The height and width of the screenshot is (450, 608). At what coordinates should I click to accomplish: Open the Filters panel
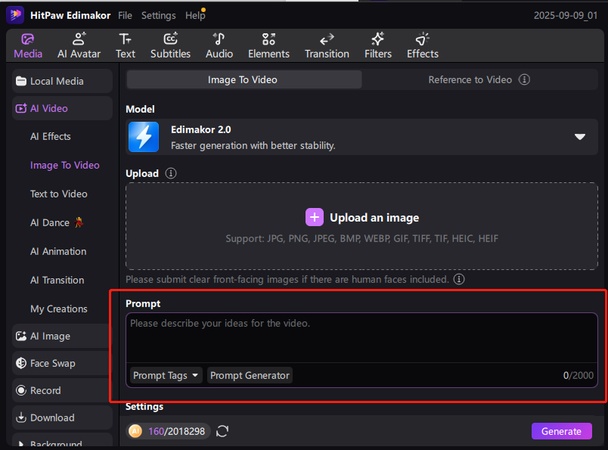coord(378,46)
